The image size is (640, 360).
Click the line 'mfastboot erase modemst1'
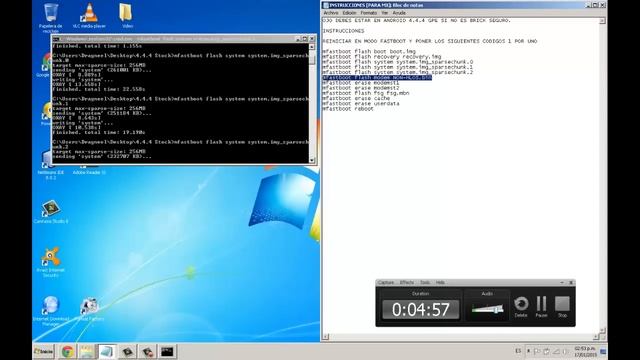(x=361, y=83)
